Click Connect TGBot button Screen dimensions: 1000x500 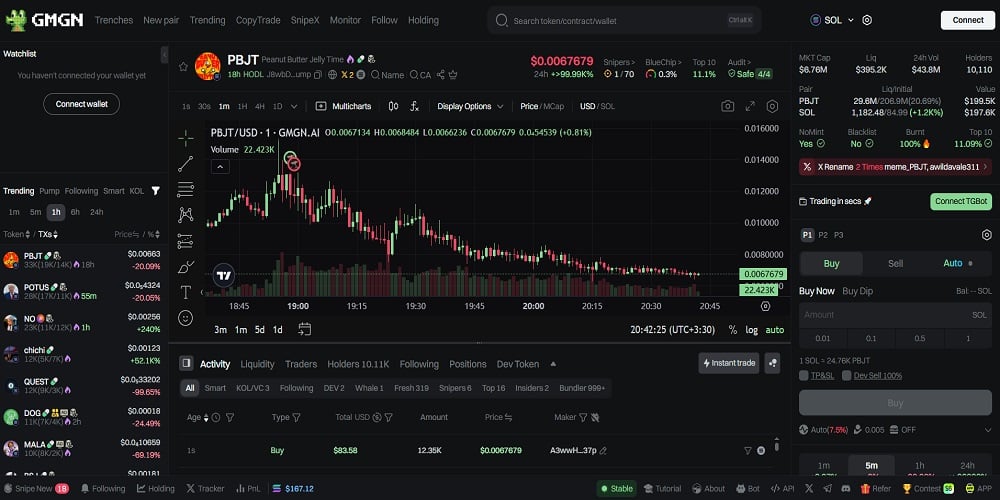961,202
